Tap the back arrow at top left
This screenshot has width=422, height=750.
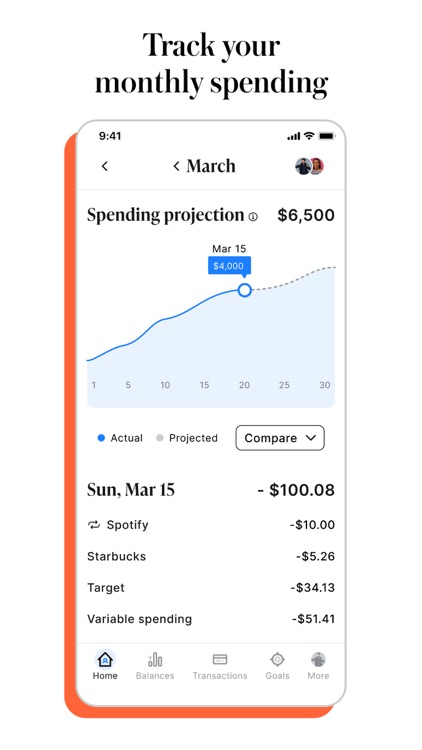click(x=105, y=166)
